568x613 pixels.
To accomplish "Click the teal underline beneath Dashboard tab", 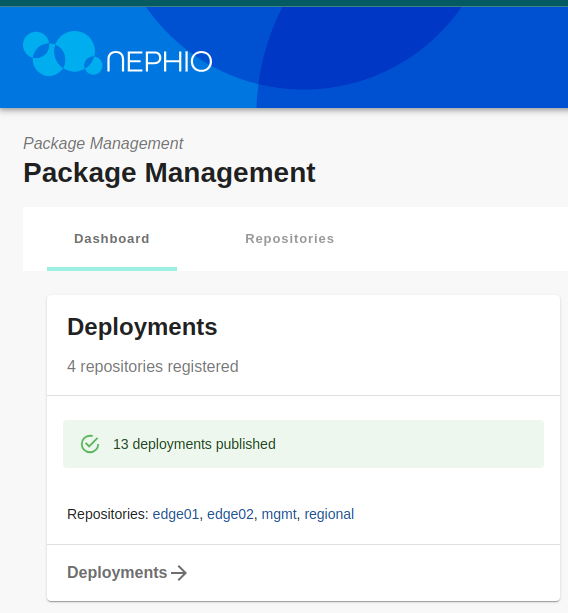I will point(112,269).
